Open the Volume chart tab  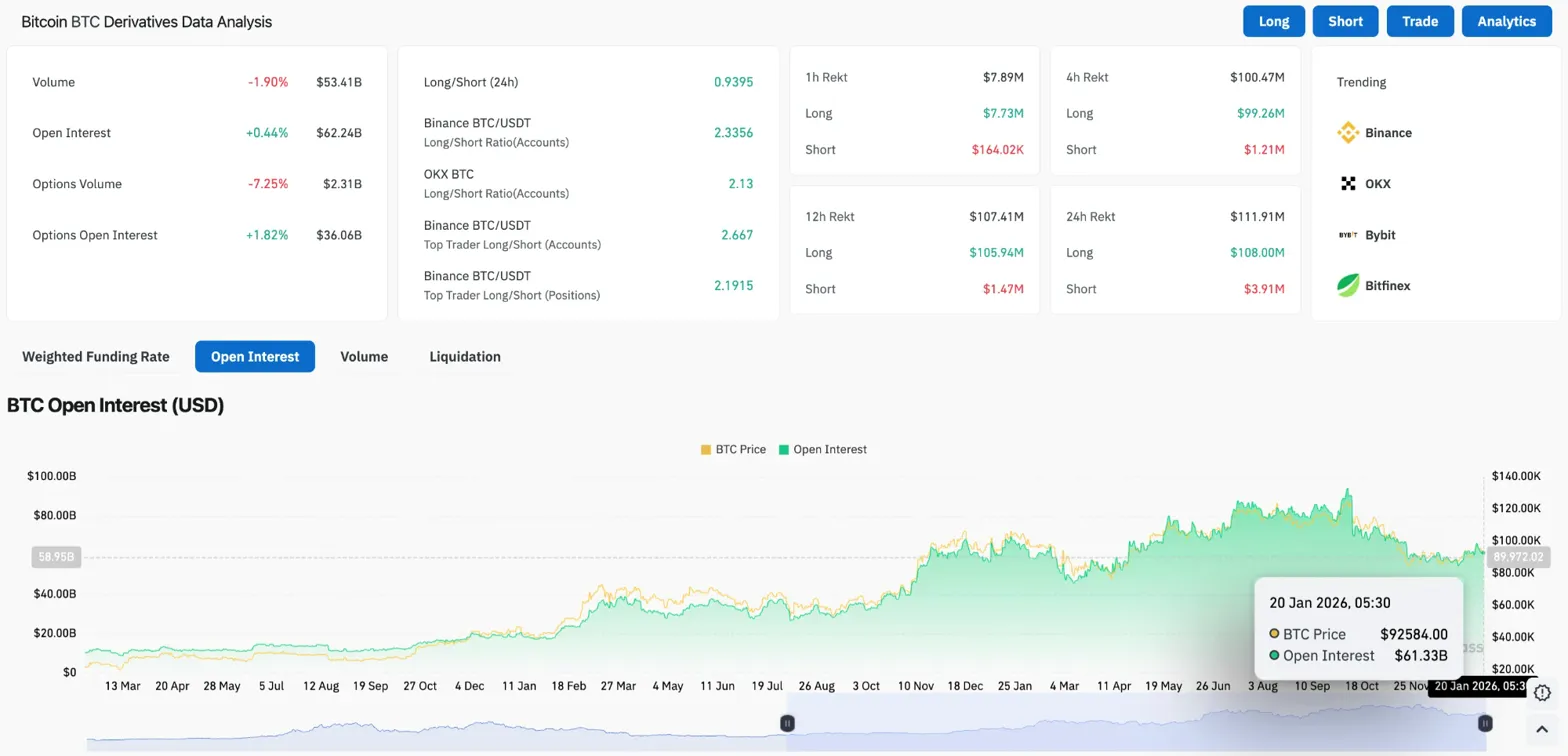pos(364,357)
